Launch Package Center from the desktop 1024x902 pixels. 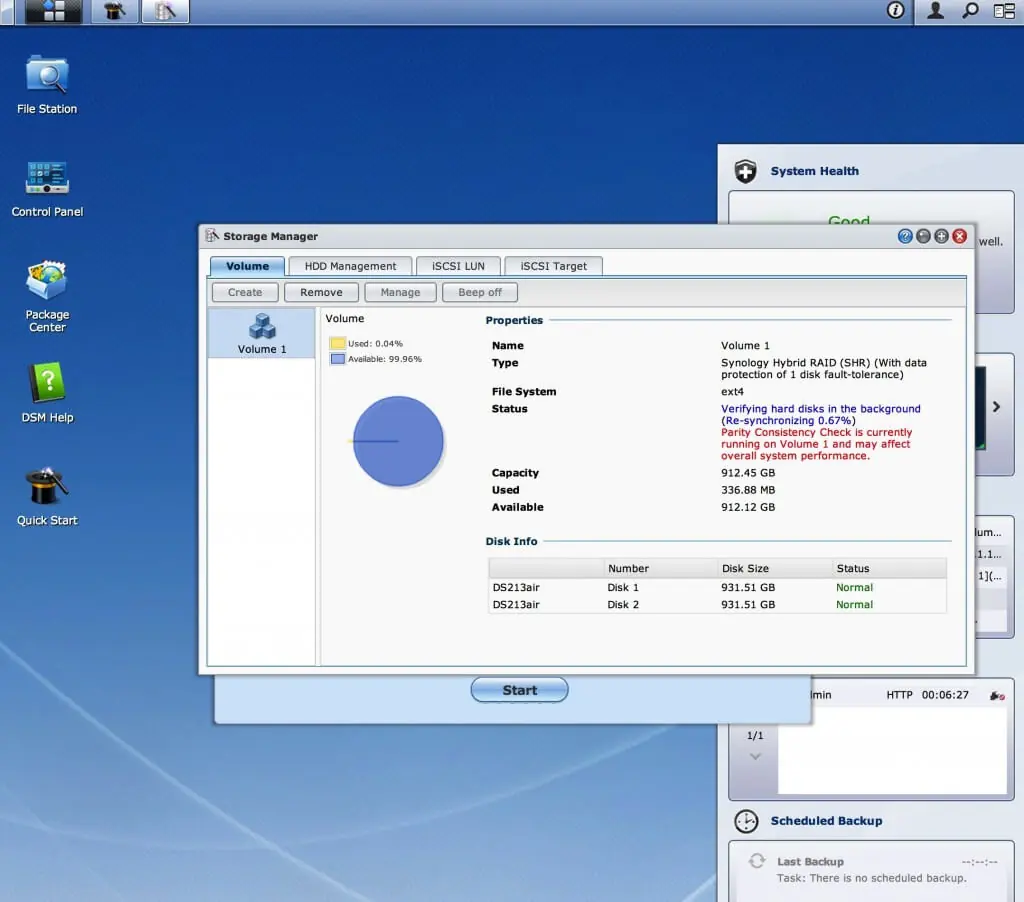tap(47, 284)
